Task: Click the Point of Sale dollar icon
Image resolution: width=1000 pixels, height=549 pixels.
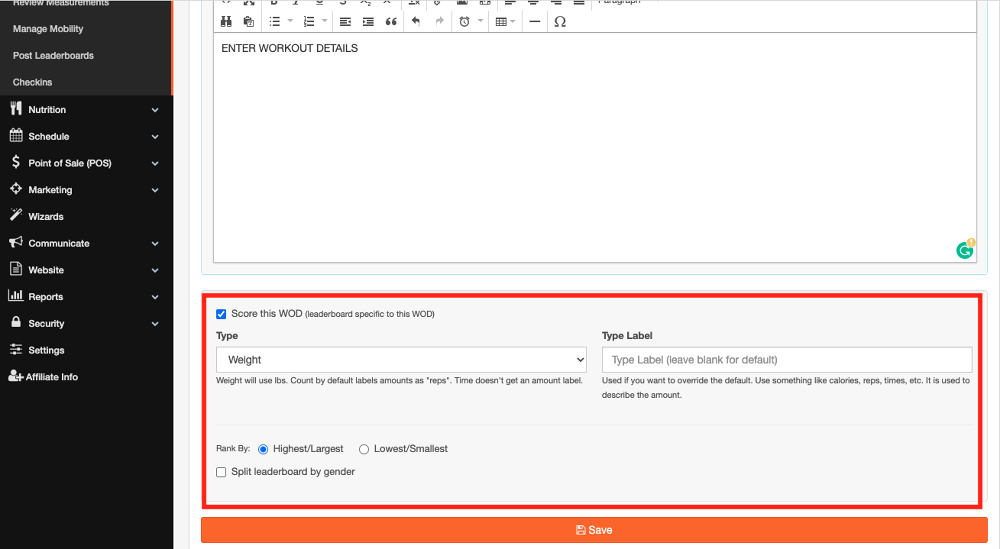Action: pyautogui.click(x=16, y=162)
